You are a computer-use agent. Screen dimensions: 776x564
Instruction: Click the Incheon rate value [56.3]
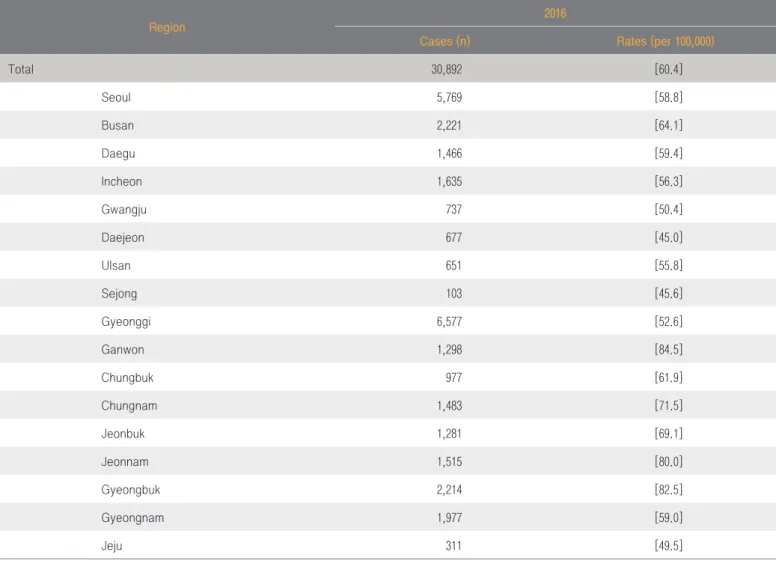click(668, 182)
